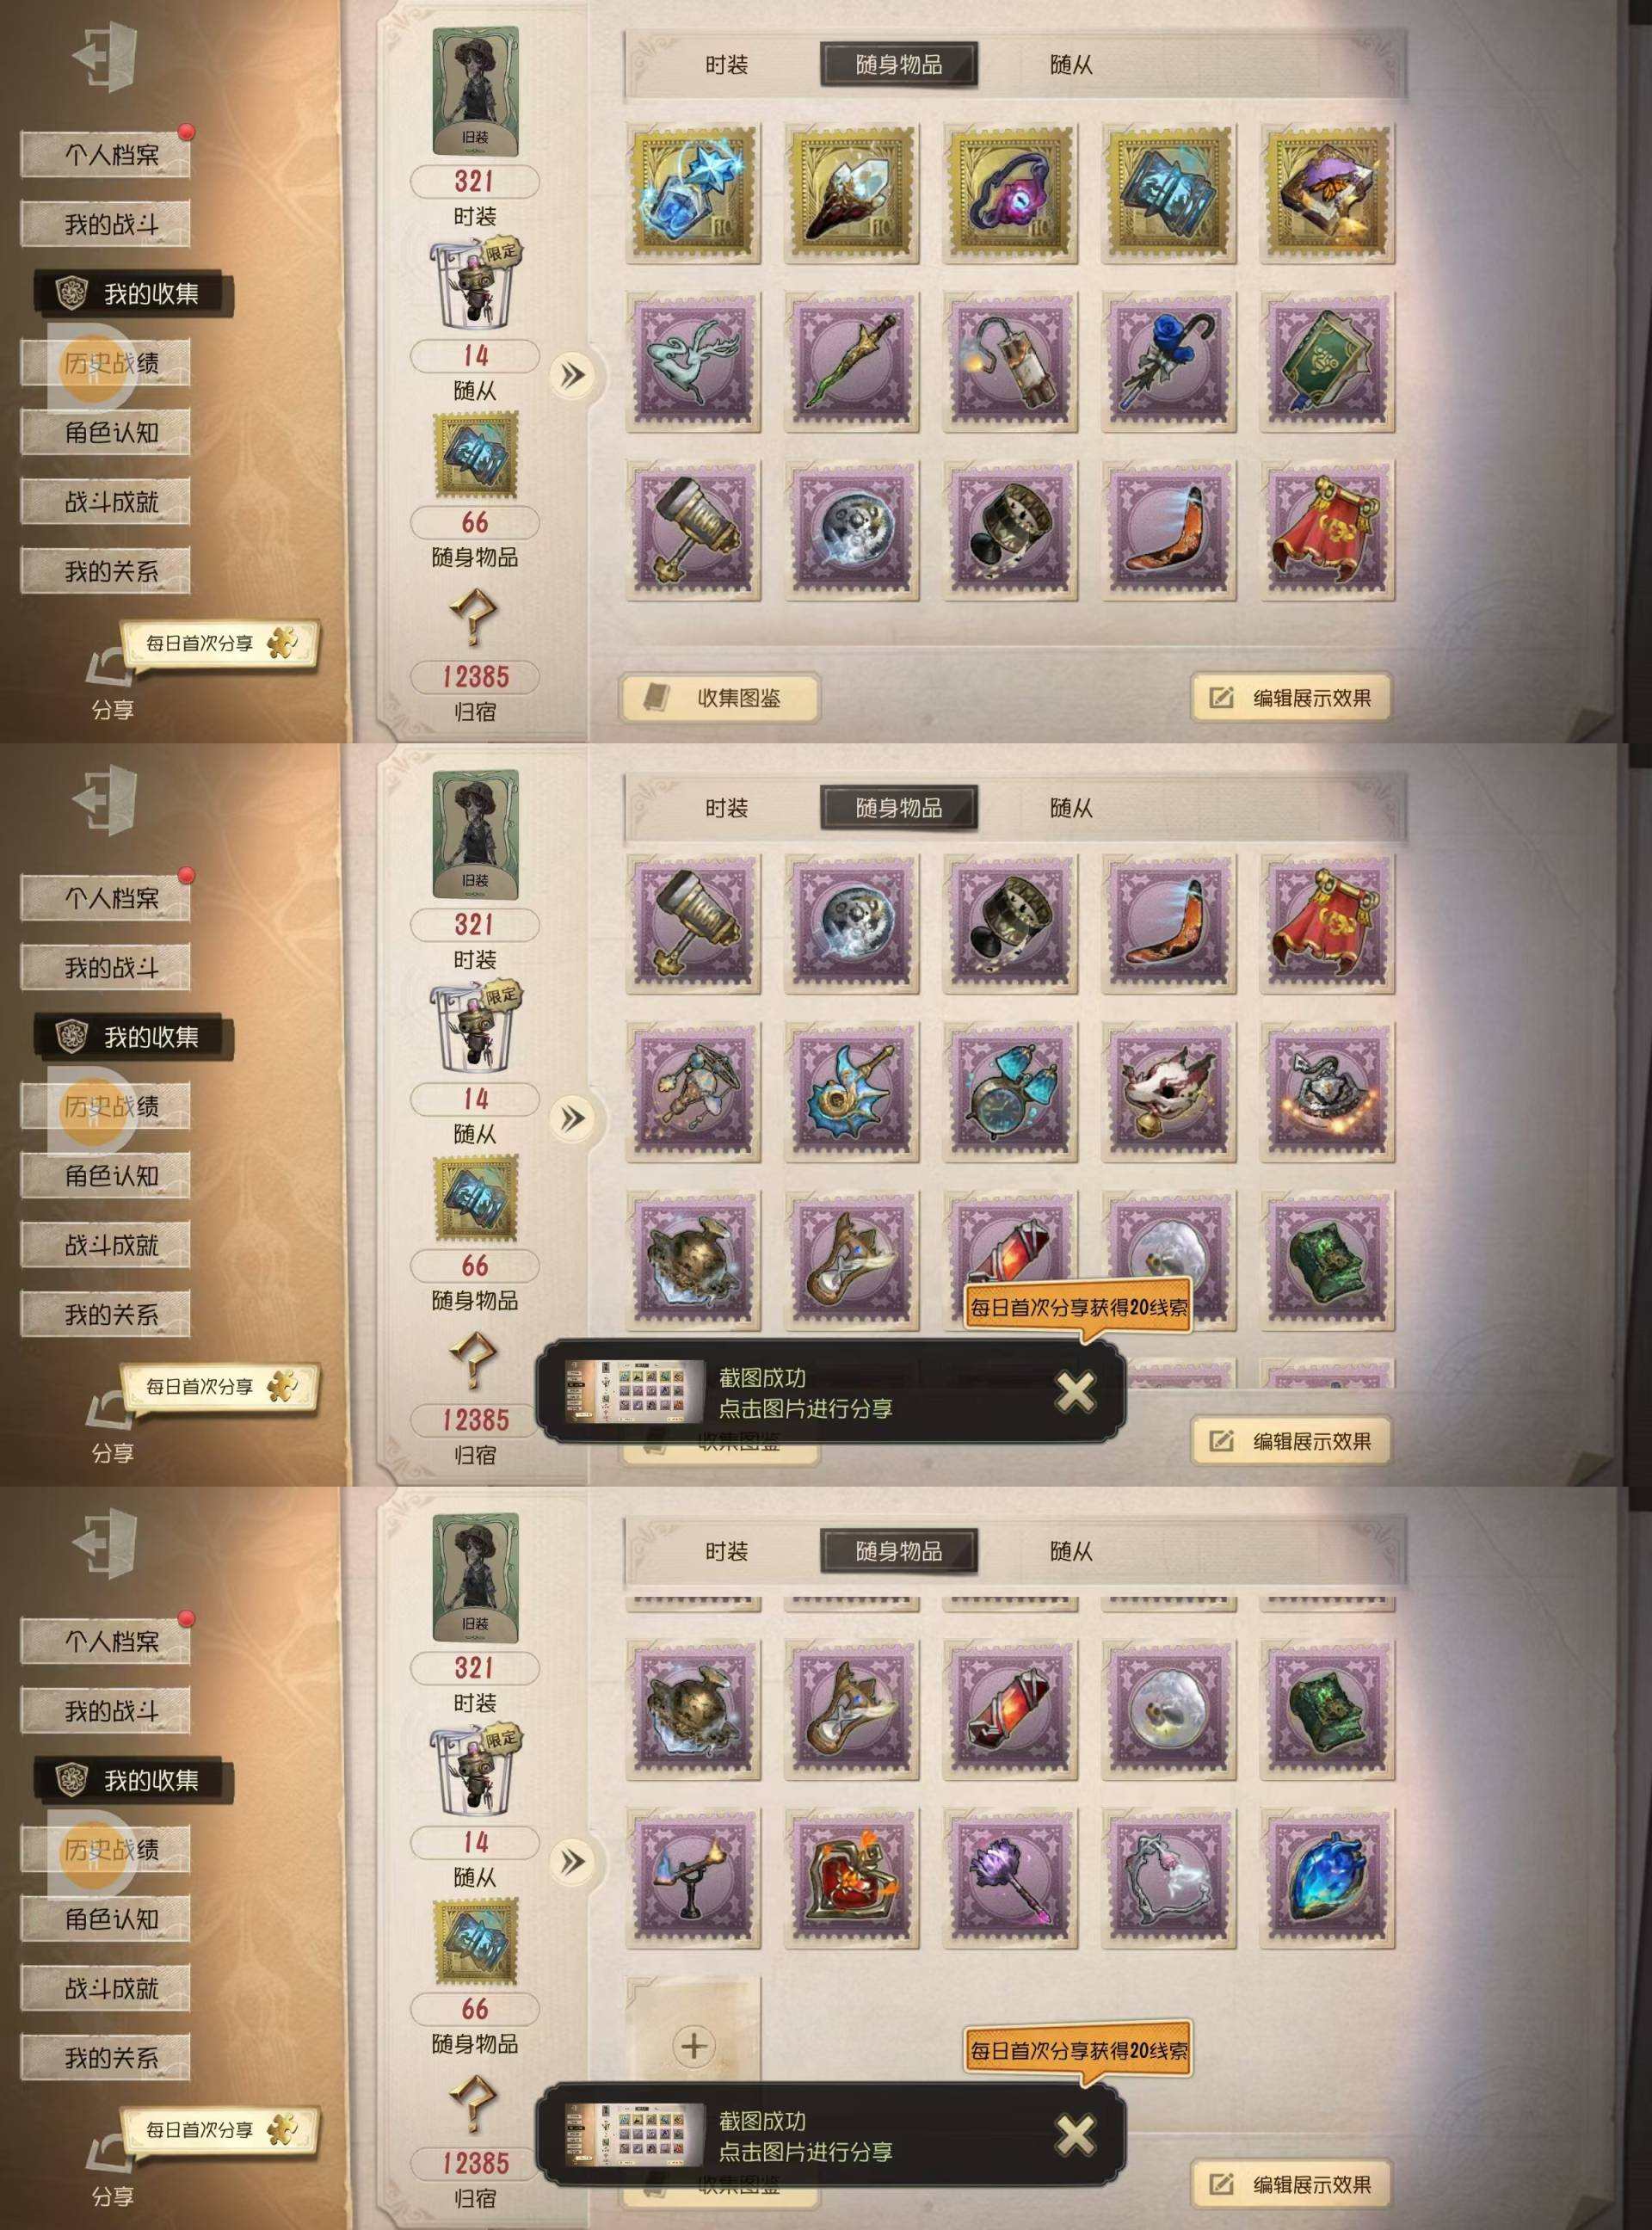1652x2230 pixels.
Task: Choose the blue rose cane accessory
Action: 1168,362
